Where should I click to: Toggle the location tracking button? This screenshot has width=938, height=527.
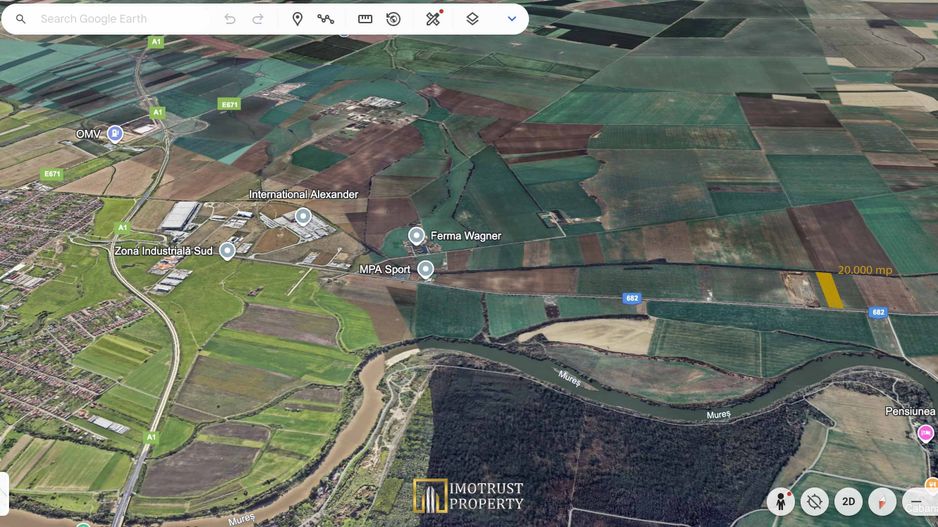814,501
